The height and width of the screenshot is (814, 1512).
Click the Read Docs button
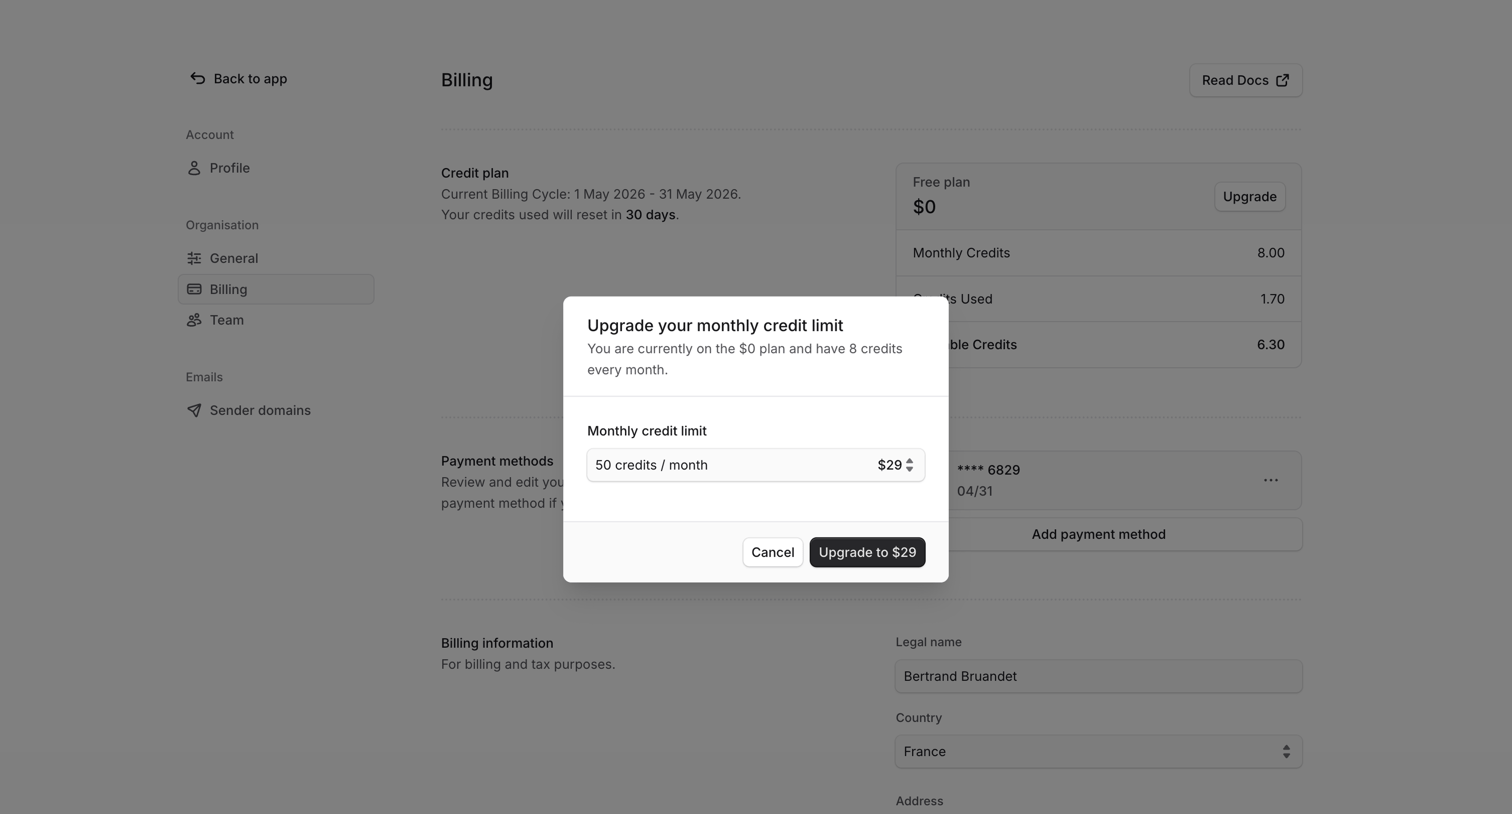(1245, 80)
